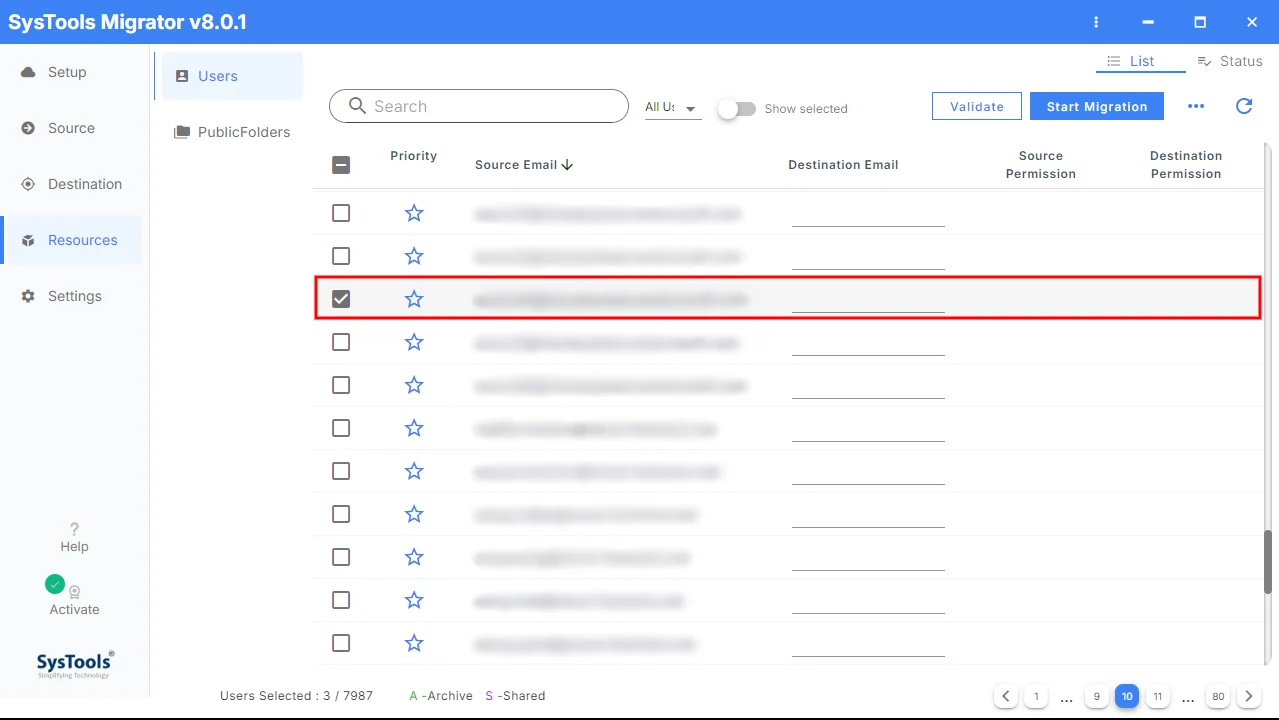Click the priority star in the topmost user row
The width and height of the screenshot is (1279, 720).
click(x=414, y=213)
